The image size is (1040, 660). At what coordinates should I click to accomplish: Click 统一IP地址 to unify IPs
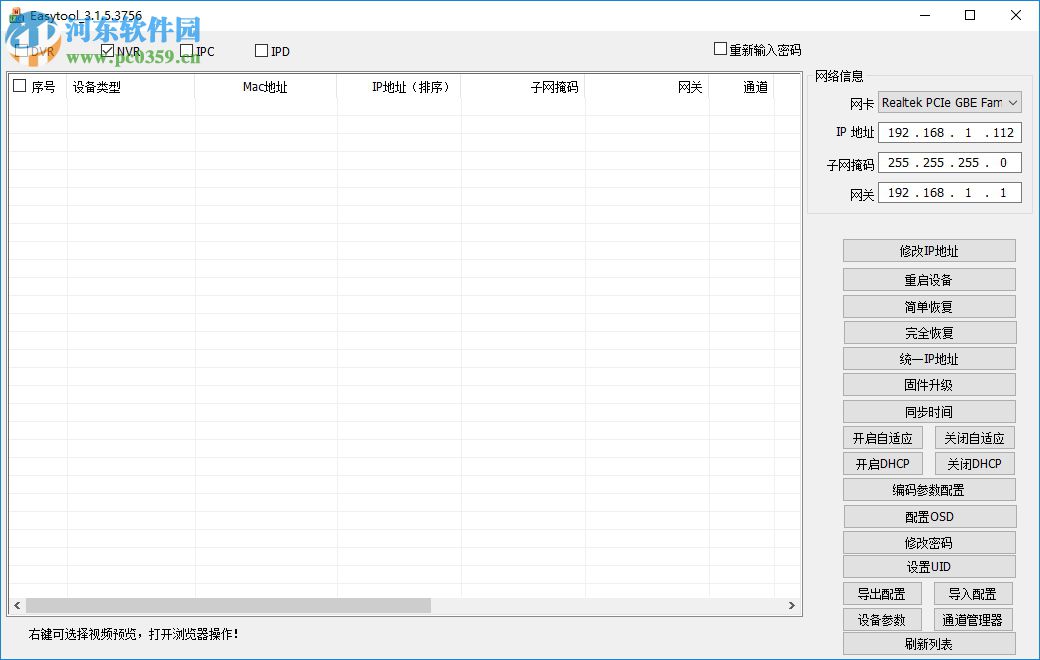coord(928,358)
